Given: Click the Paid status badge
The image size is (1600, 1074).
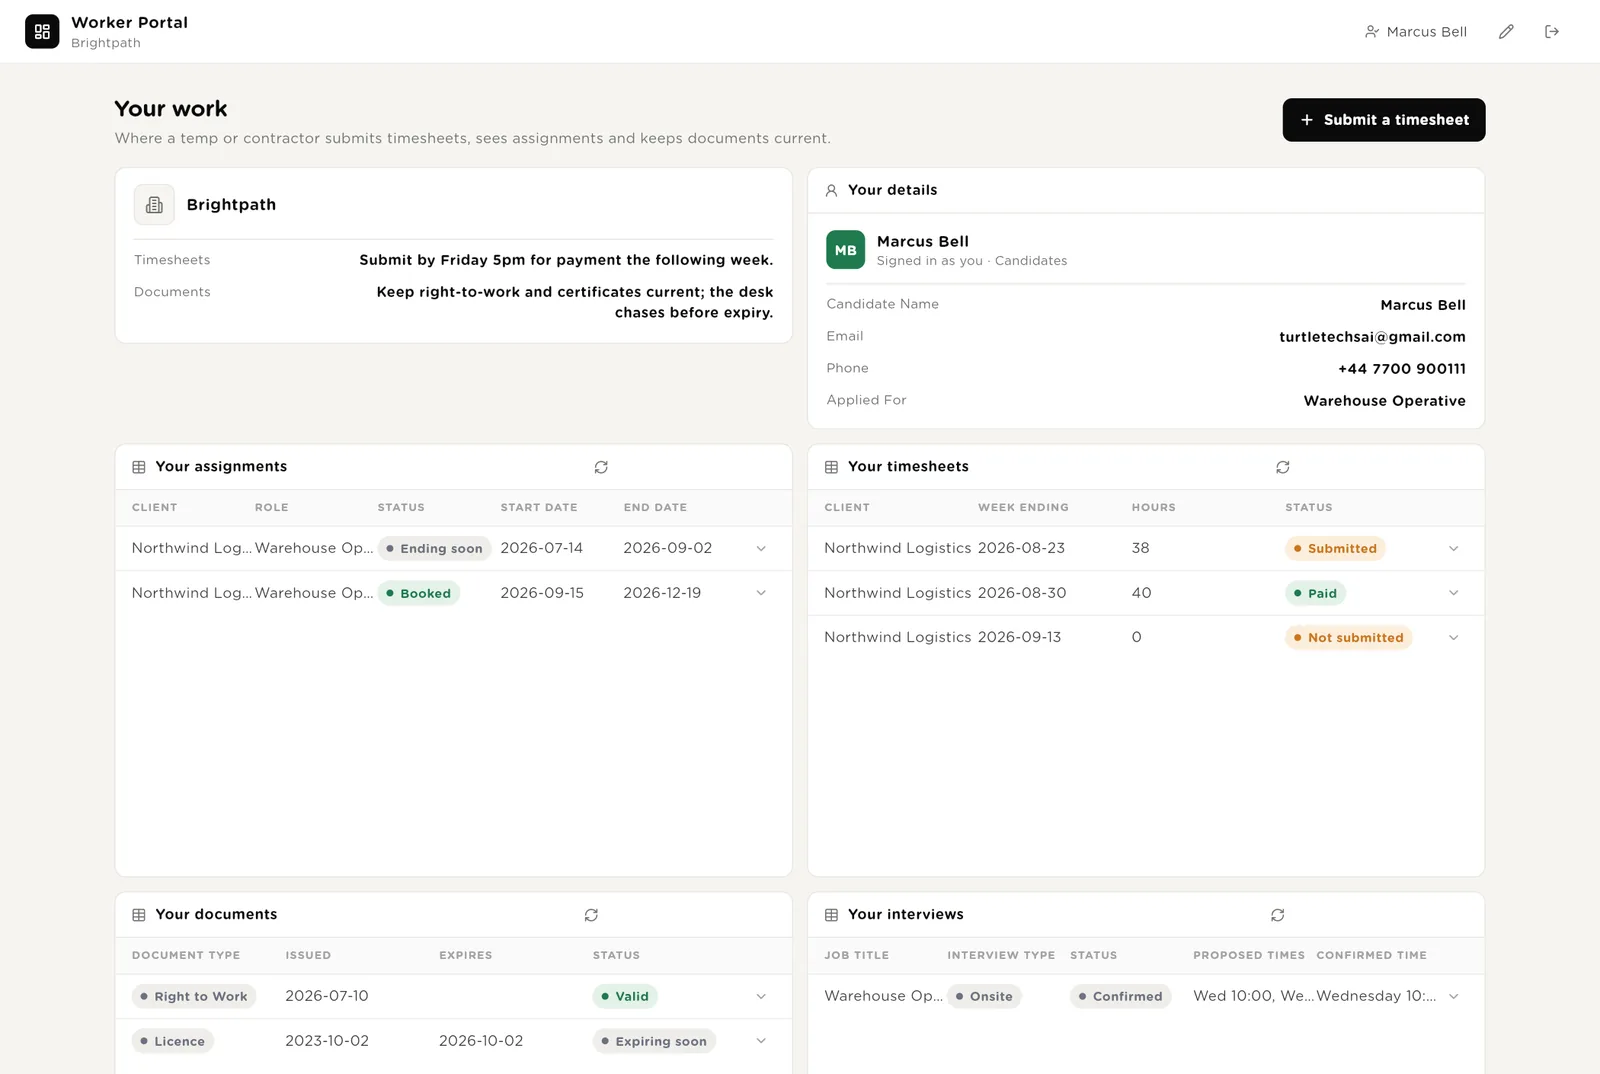Looking at the screenshot, I should coord(1315,594).
